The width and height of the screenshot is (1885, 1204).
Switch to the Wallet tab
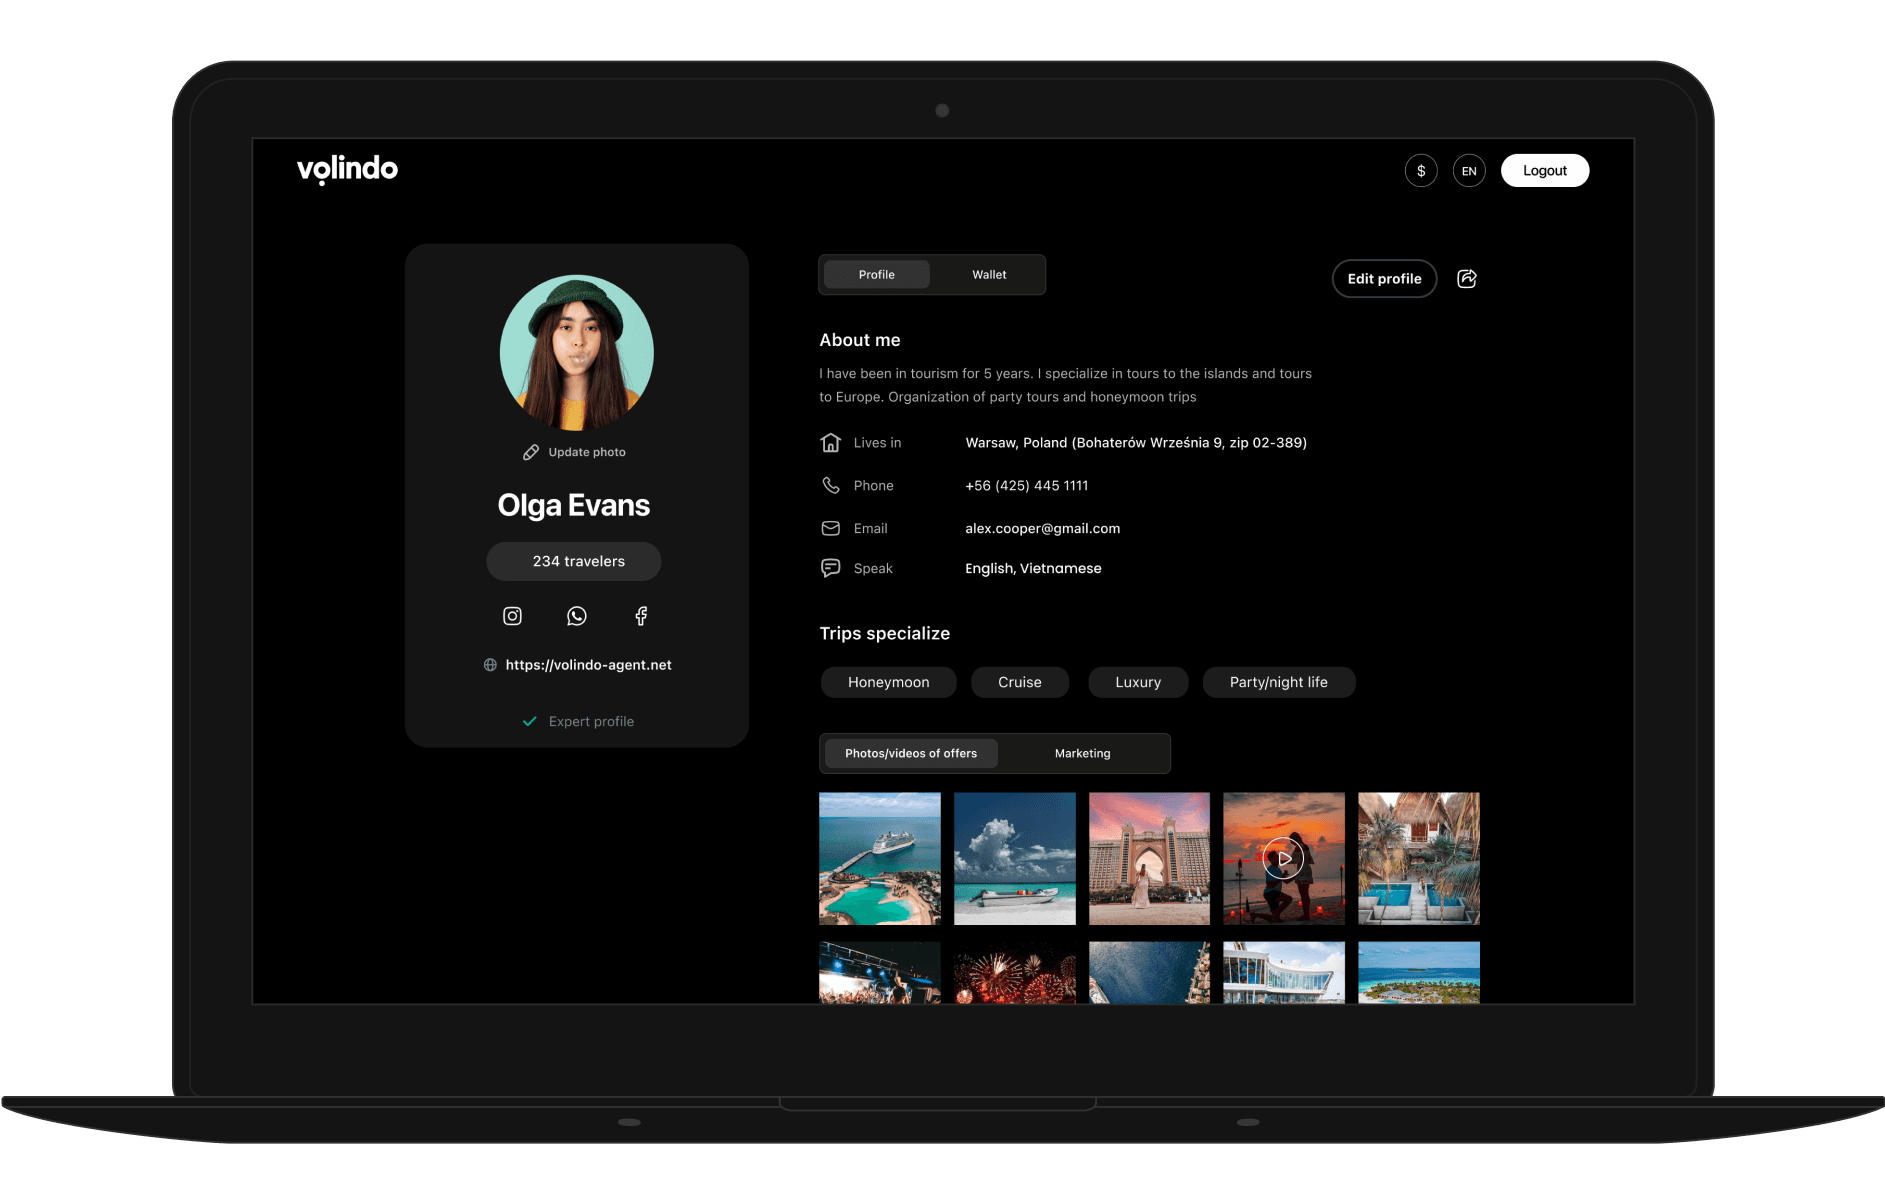(x=989, y=275)
